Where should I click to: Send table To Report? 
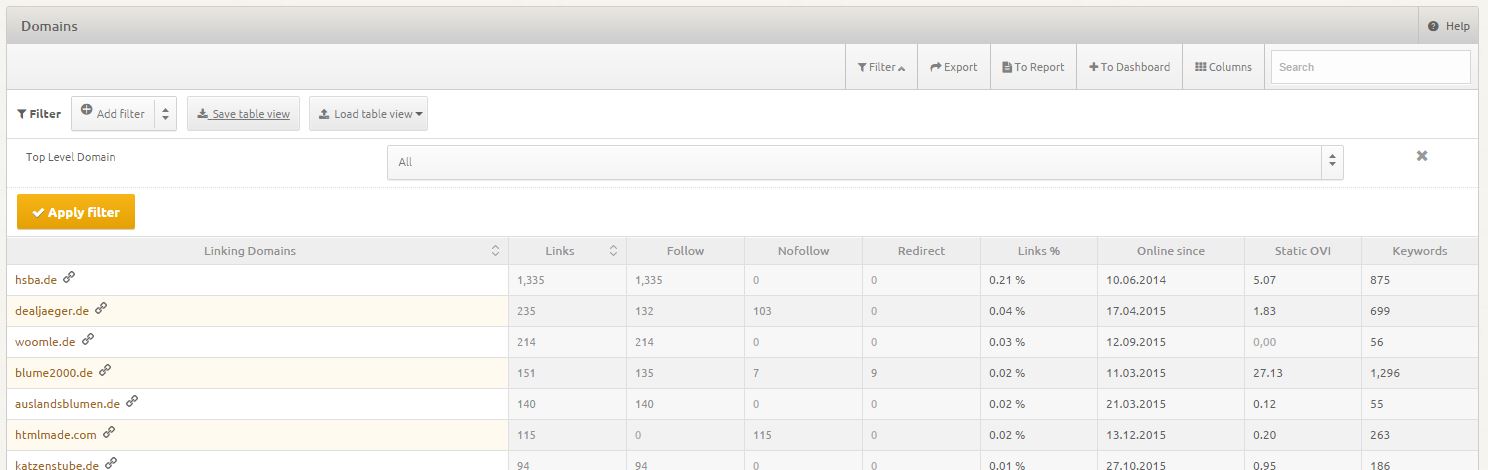1033,67
